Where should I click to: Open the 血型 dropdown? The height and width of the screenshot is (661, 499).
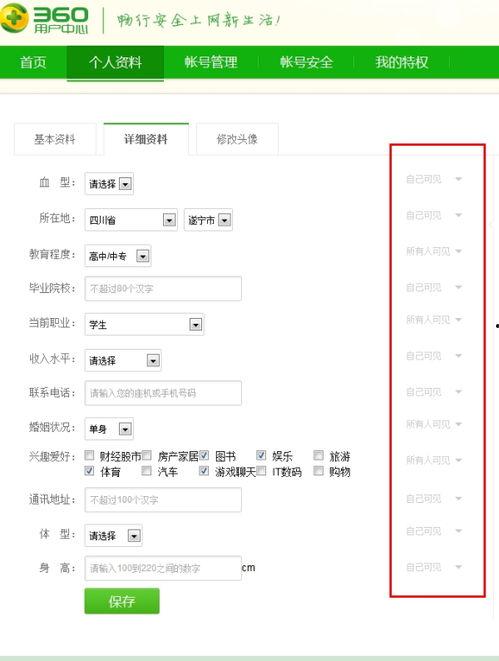point(109,184)
